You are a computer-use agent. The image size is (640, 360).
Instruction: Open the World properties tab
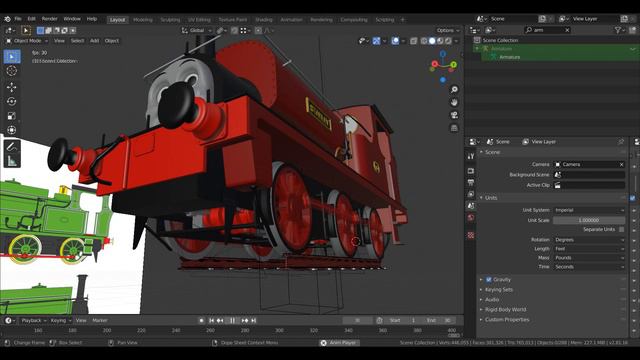(x=471, y=218)
